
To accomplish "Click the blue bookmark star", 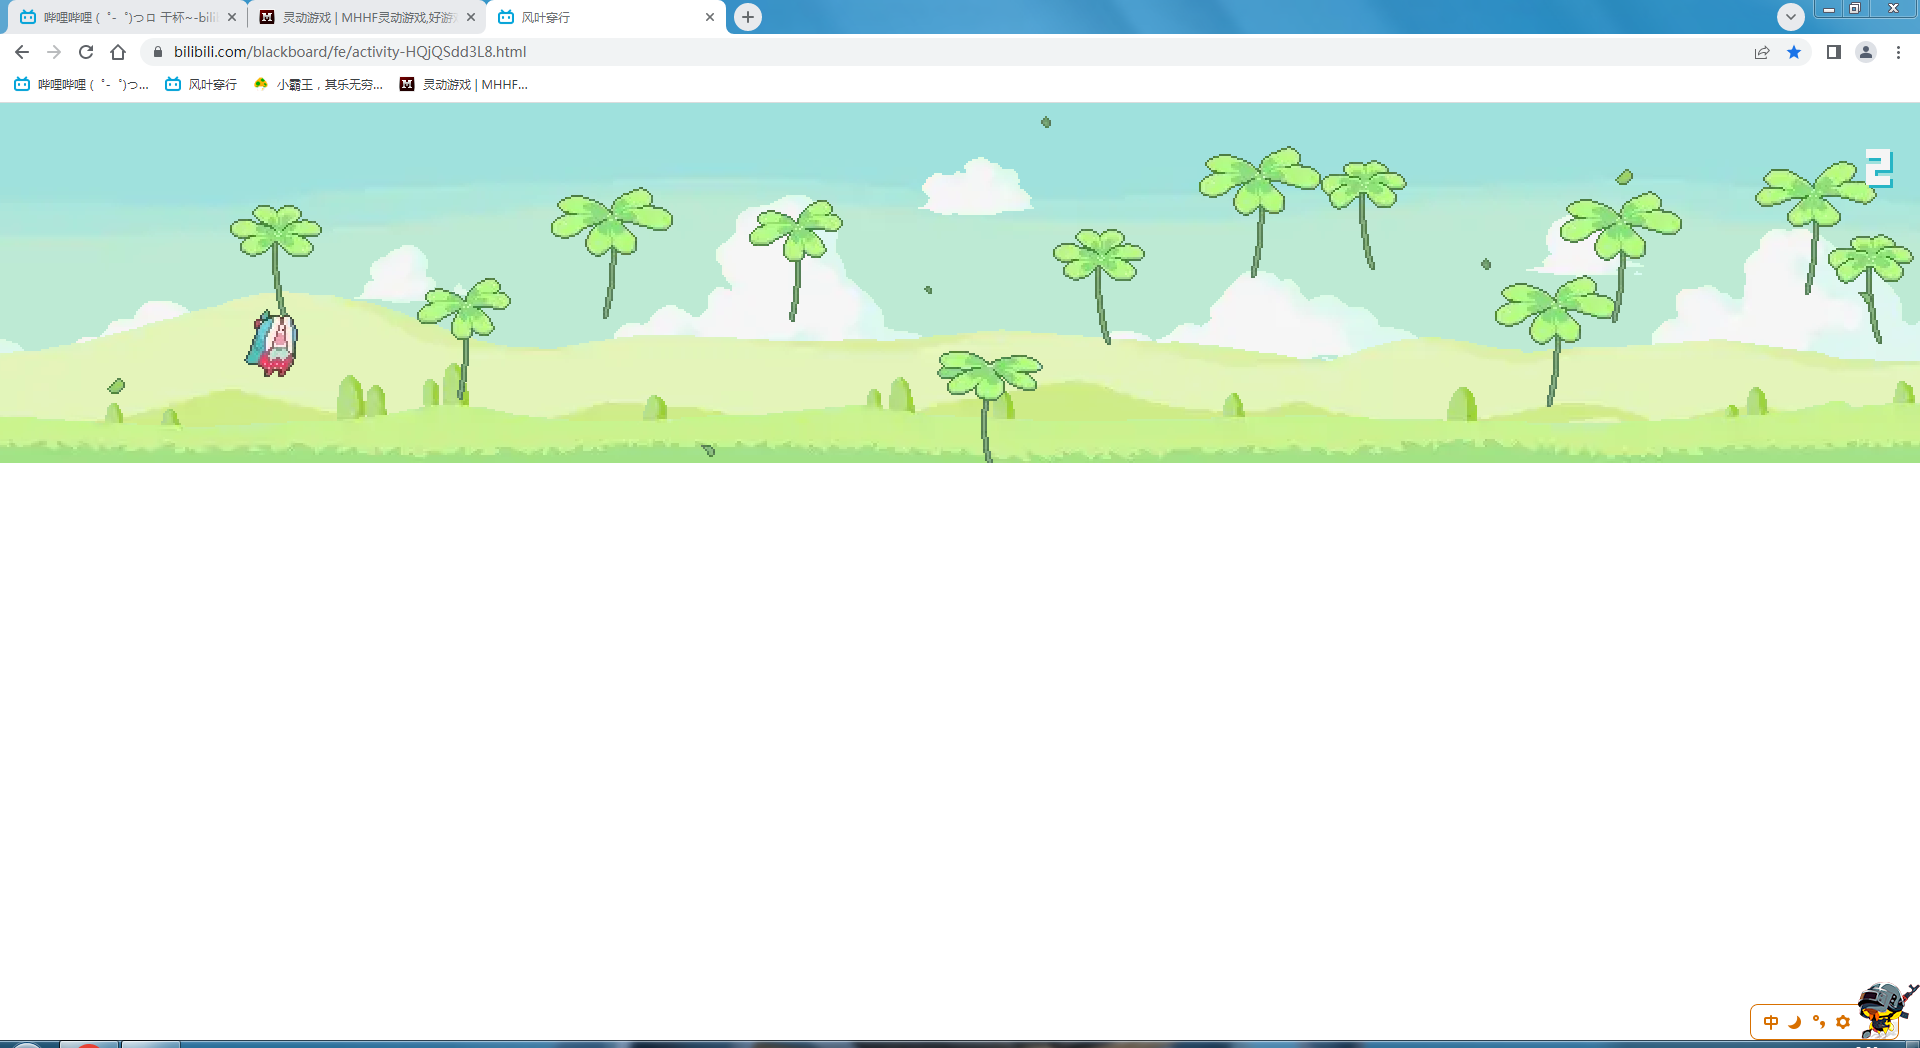I will click(x=1794, y=52).
